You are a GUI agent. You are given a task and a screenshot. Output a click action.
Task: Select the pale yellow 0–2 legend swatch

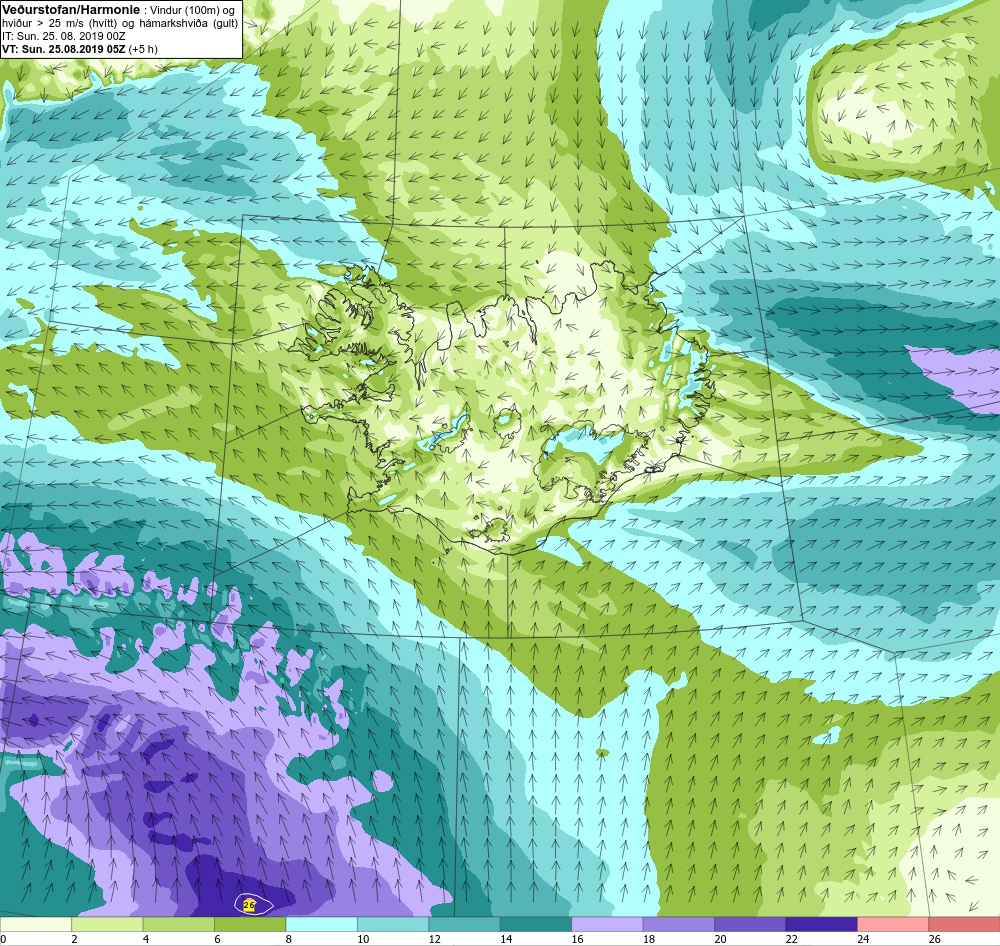[x=36, y=924]
